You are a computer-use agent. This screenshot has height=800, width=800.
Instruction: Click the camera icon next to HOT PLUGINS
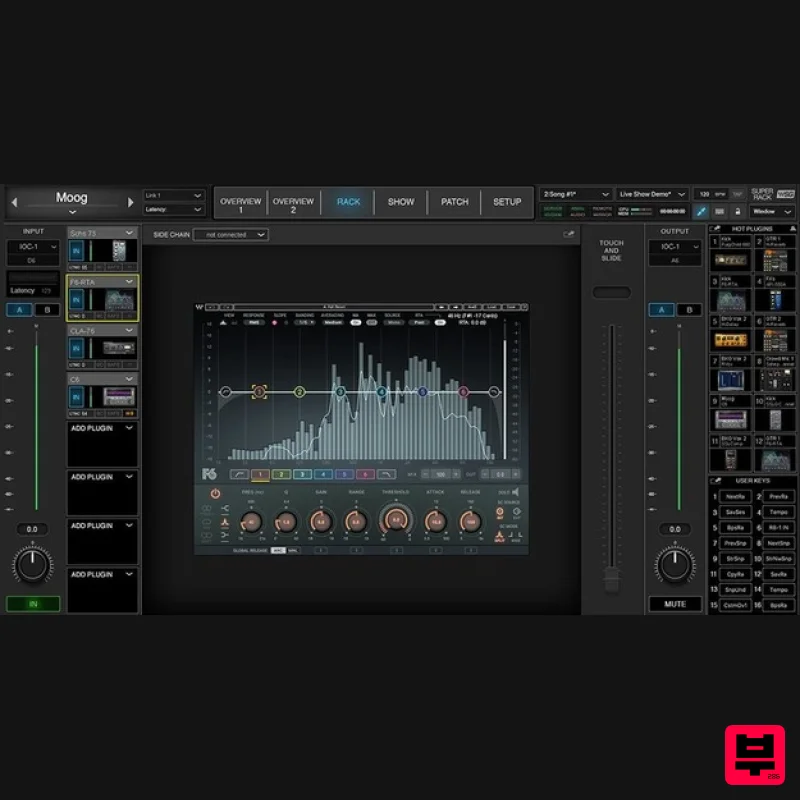coord(714,229)
